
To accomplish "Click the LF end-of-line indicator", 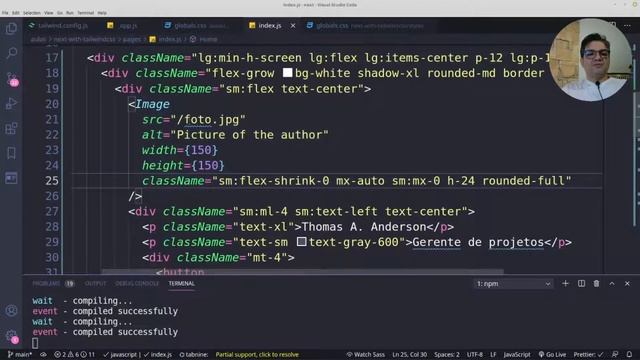I will click(x=493, y=355).
